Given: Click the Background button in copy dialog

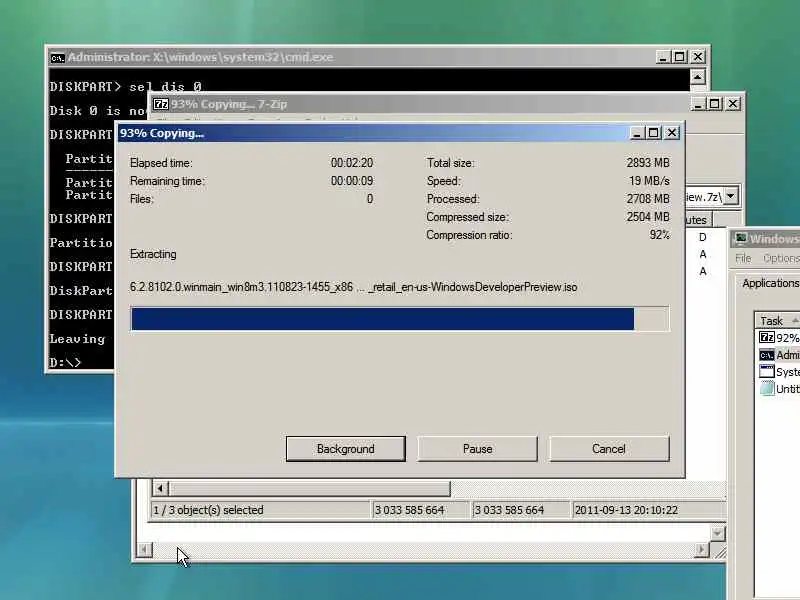Looking at the screenshot, I should (345, 448).
